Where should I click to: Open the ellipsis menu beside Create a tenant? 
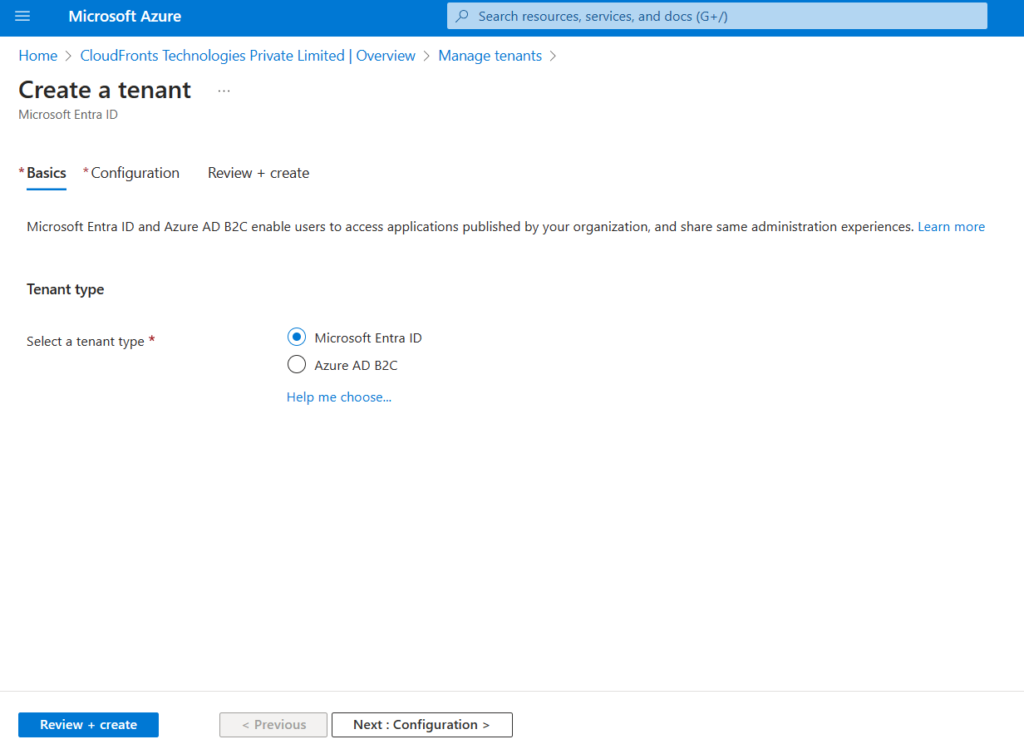click(224, 91)
